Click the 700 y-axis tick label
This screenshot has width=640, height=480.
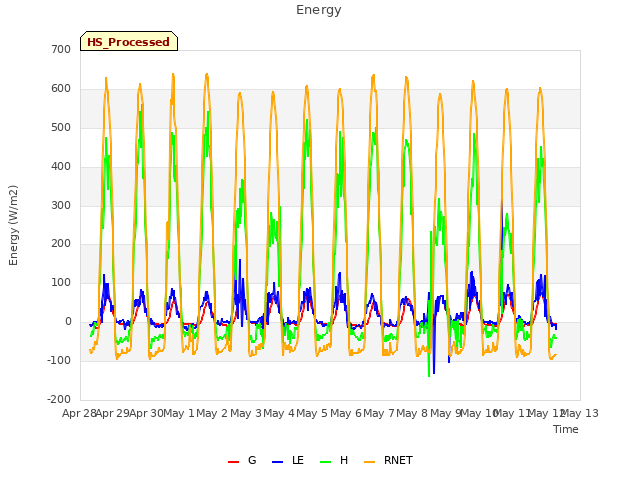[61, 49]
